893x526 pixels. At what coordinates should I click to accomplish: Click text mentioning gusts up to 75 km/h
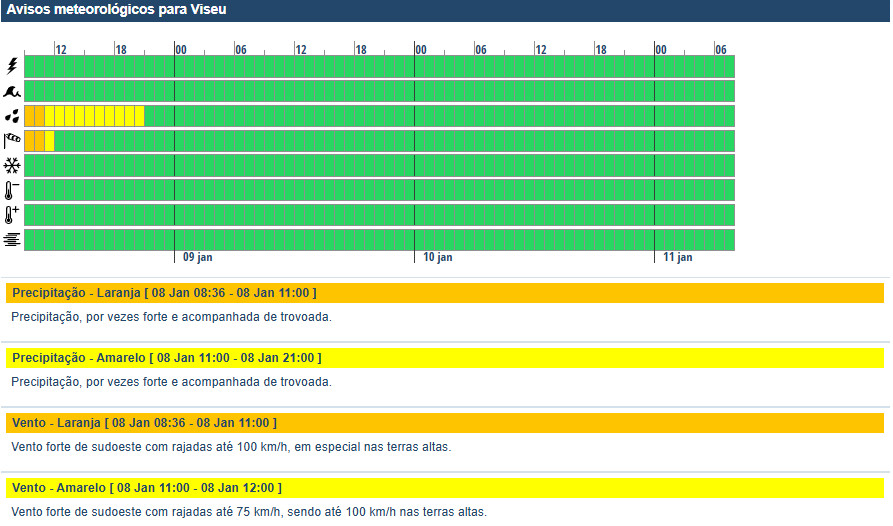(x=249, y=512)
